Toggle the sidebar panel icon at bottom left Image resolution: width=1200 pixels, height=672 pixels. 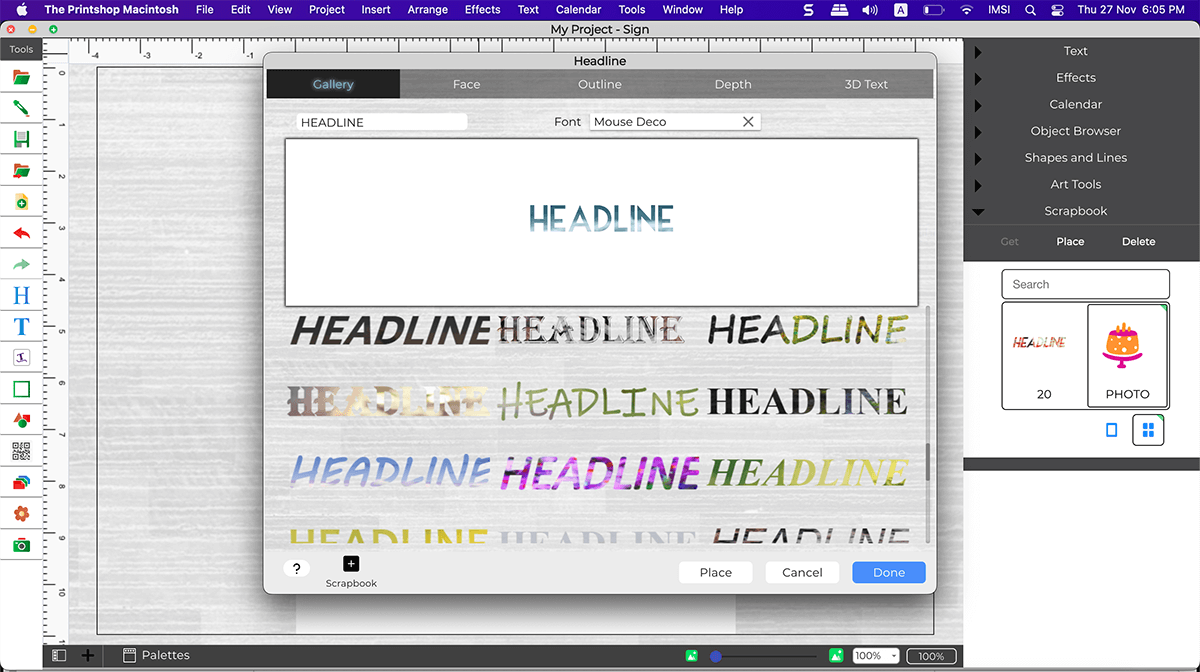click(x=59, y=656)
